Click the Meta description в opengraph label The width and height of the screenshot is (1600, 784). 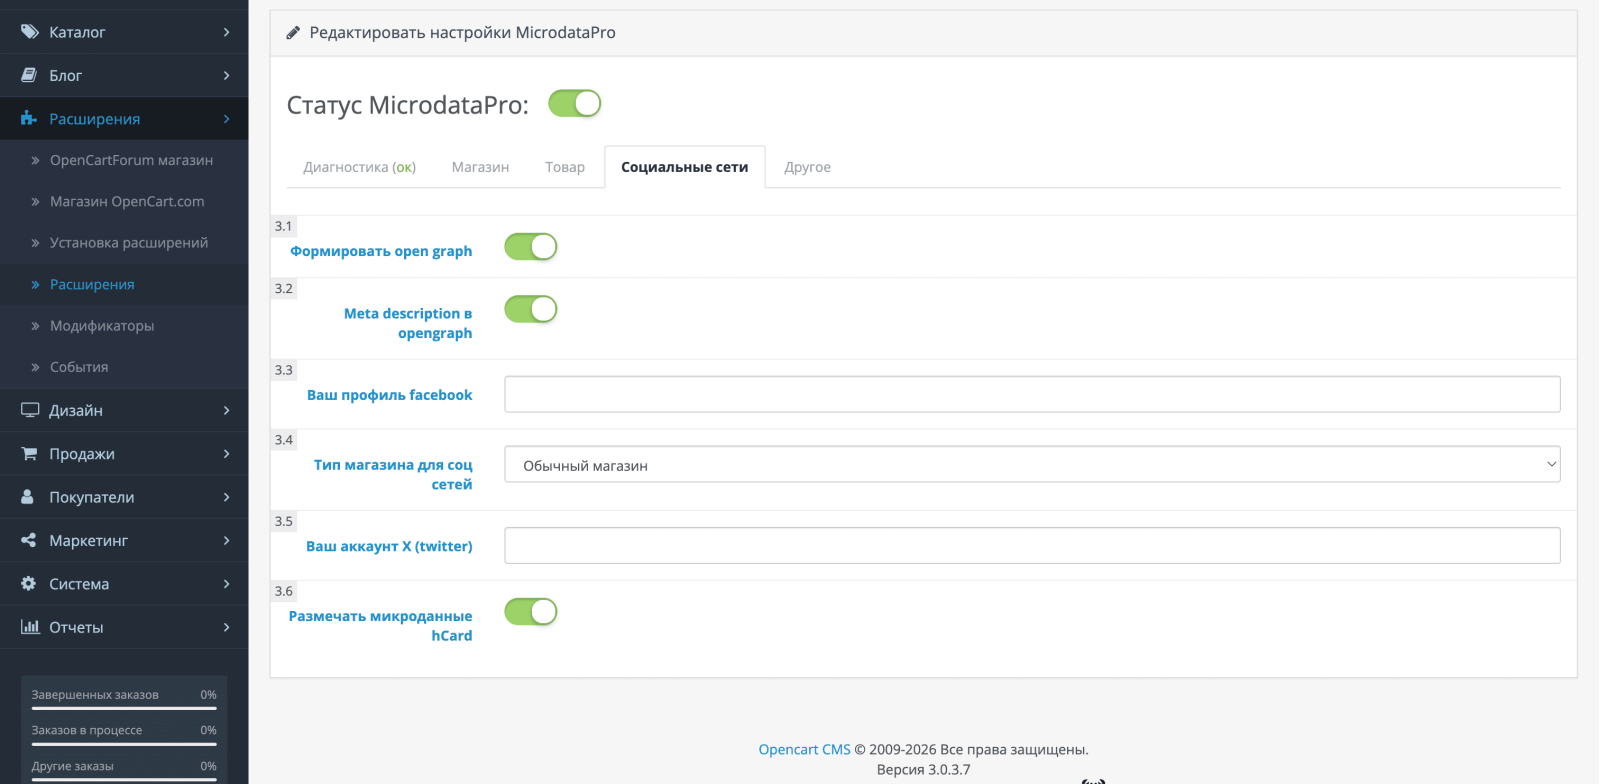coord(408,323)
